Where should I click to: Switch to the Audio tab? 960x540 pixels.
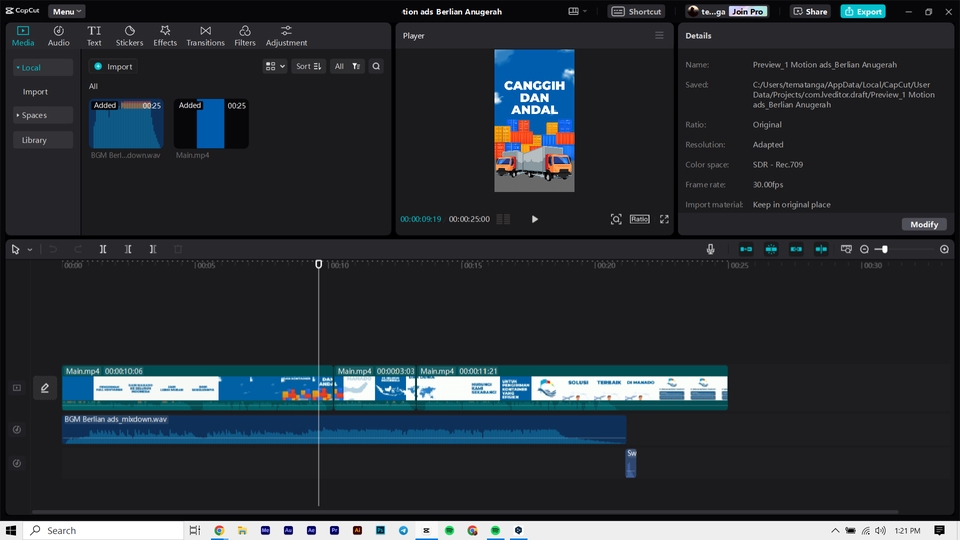(59, 36)
